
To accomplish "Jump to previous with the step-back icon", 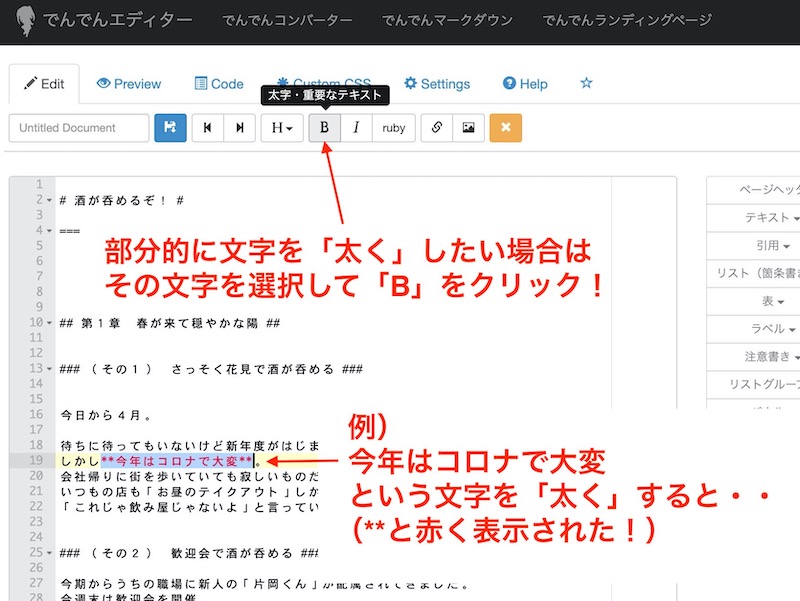I will 207,128.
